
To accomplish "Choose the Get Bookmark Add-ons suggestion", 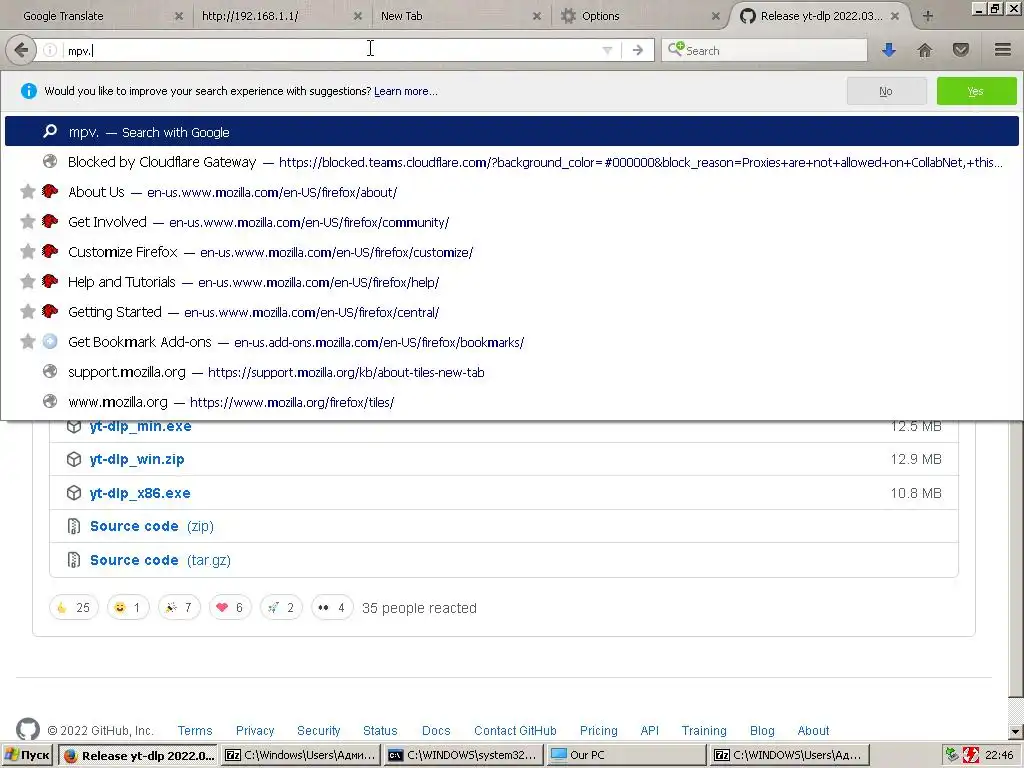I will pyautogui.click(x=511, y=342).
